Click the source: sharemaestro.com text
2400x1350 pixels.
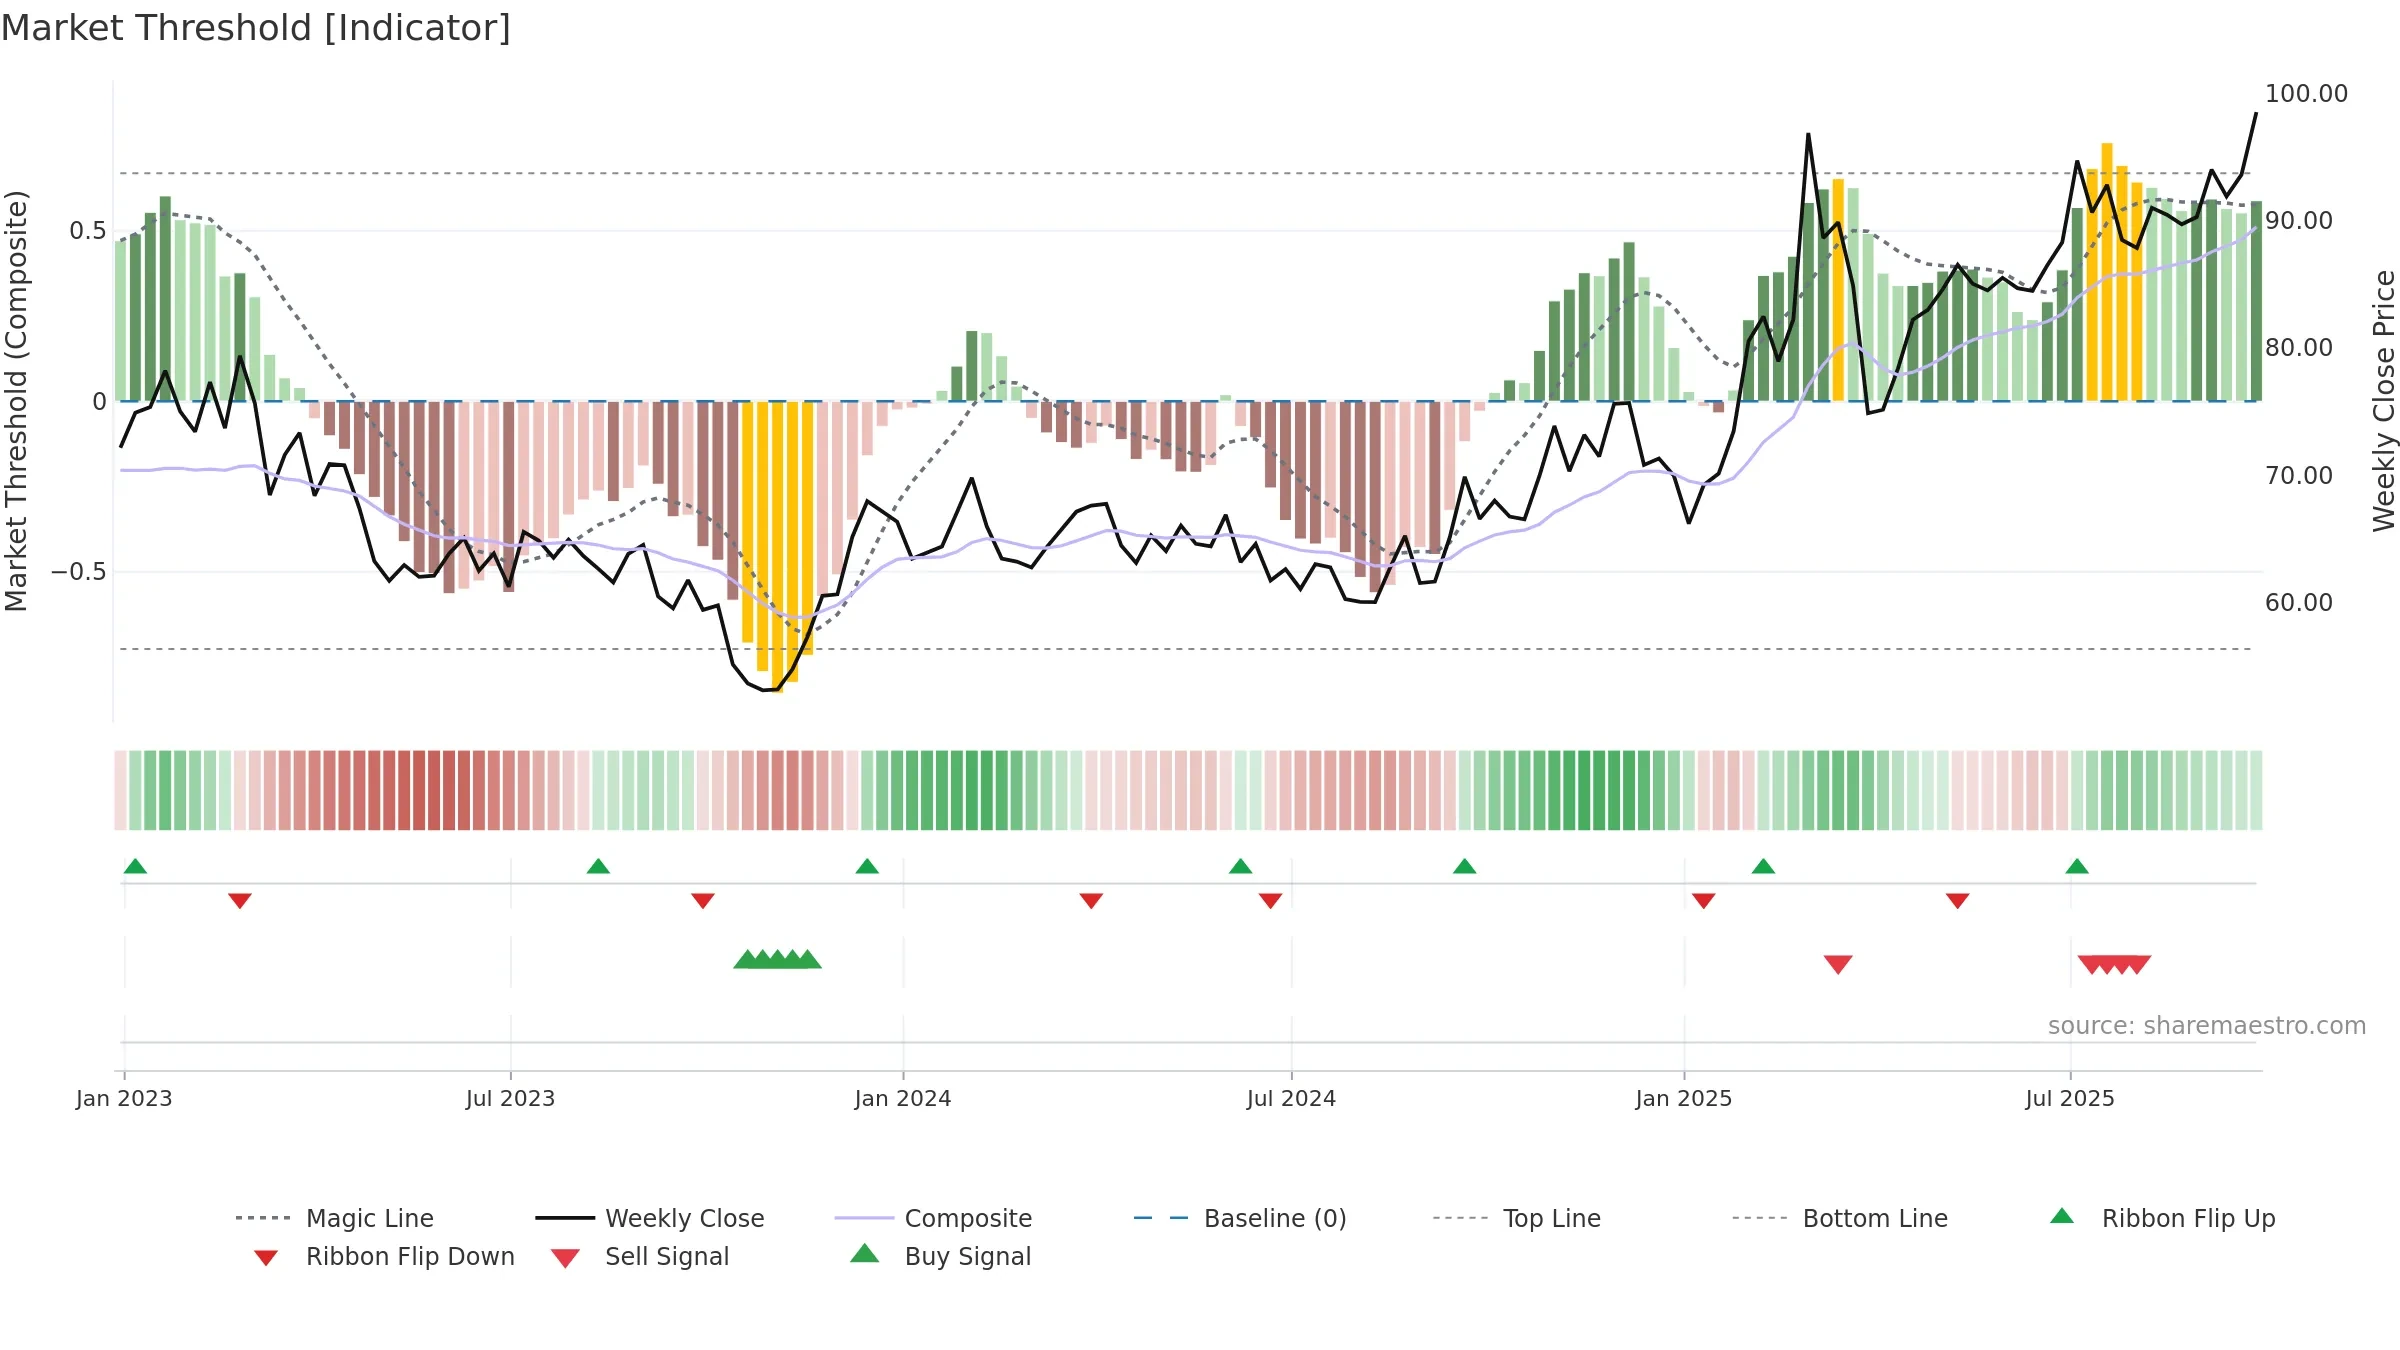(2207, 1026)
